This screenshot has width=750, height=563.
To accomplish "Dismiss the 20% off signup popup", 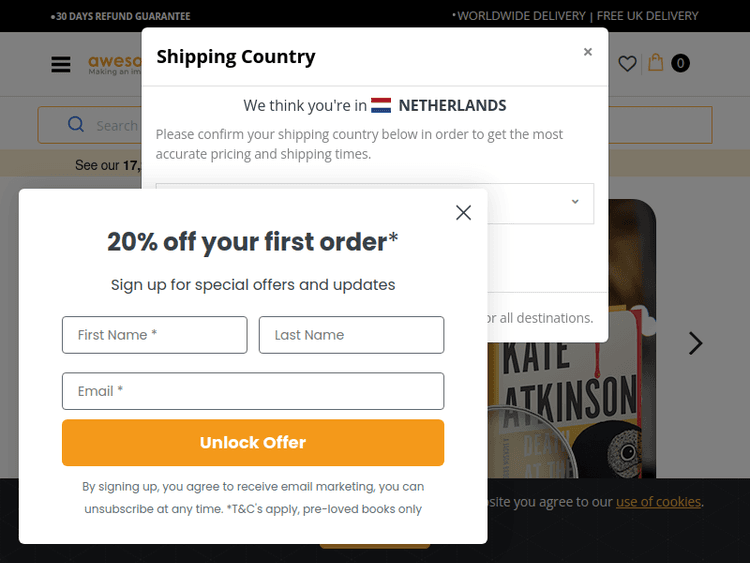I will click(x=463, y=212).
